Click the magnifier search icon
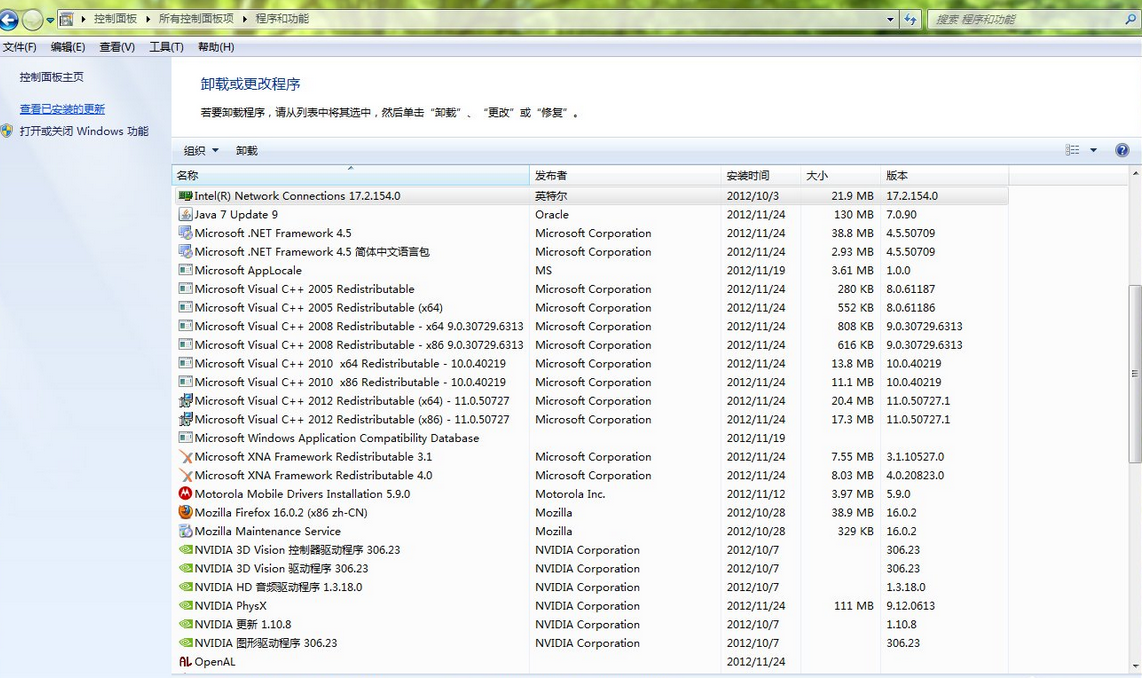 click(1131, 20)
